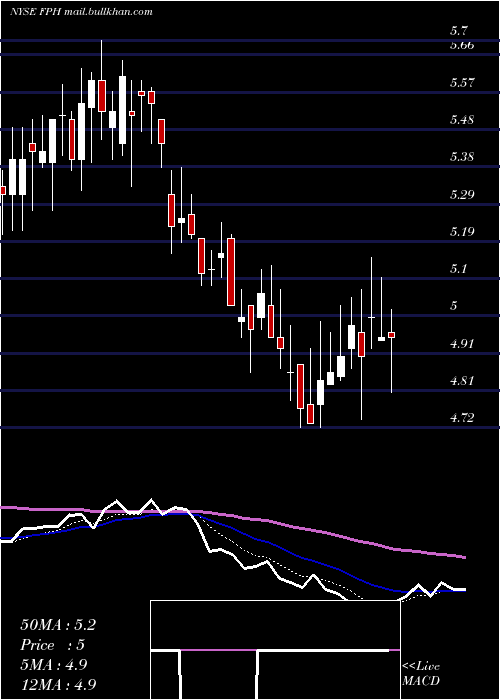Click the 5.38 price axis label
This screenshot has height=700, width=500.
click(x=462, y=157)
